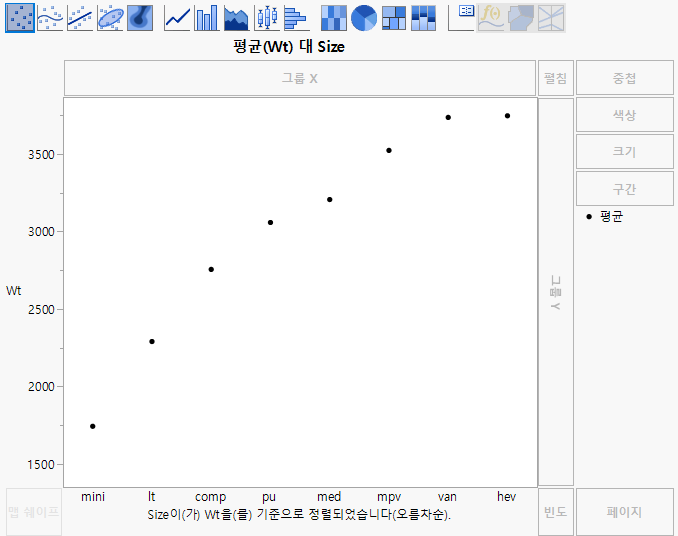Click the Size sorted by Wt axis caption
Viewport: 678px width, 536px height.
pos(299,514)
